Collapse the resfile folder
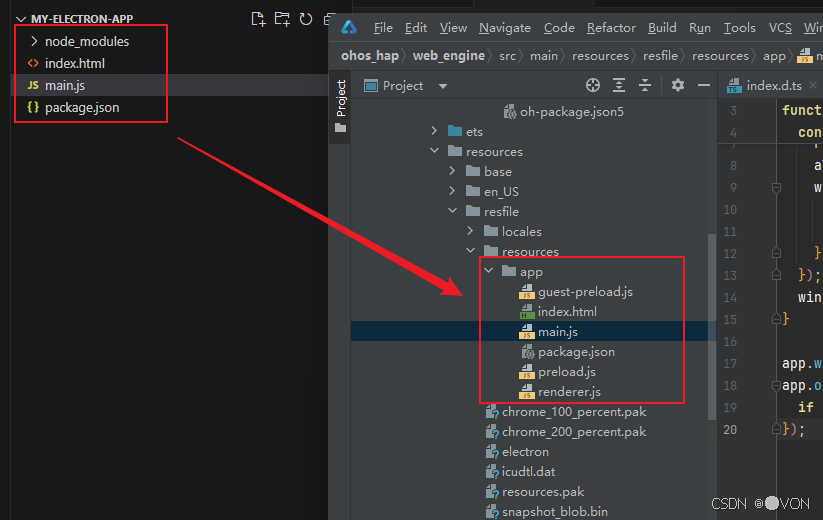The height and width of the screenshot is (520, 823). pos(452,210)
